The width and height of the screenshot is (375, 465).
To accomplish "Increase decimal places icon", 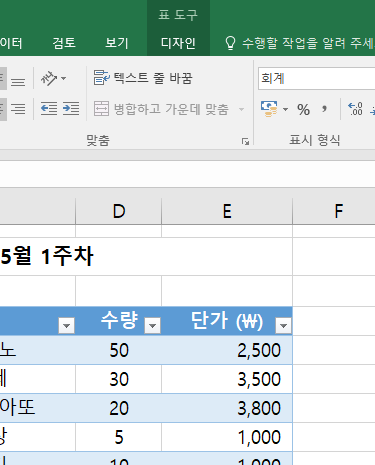I will pos(355,109).
